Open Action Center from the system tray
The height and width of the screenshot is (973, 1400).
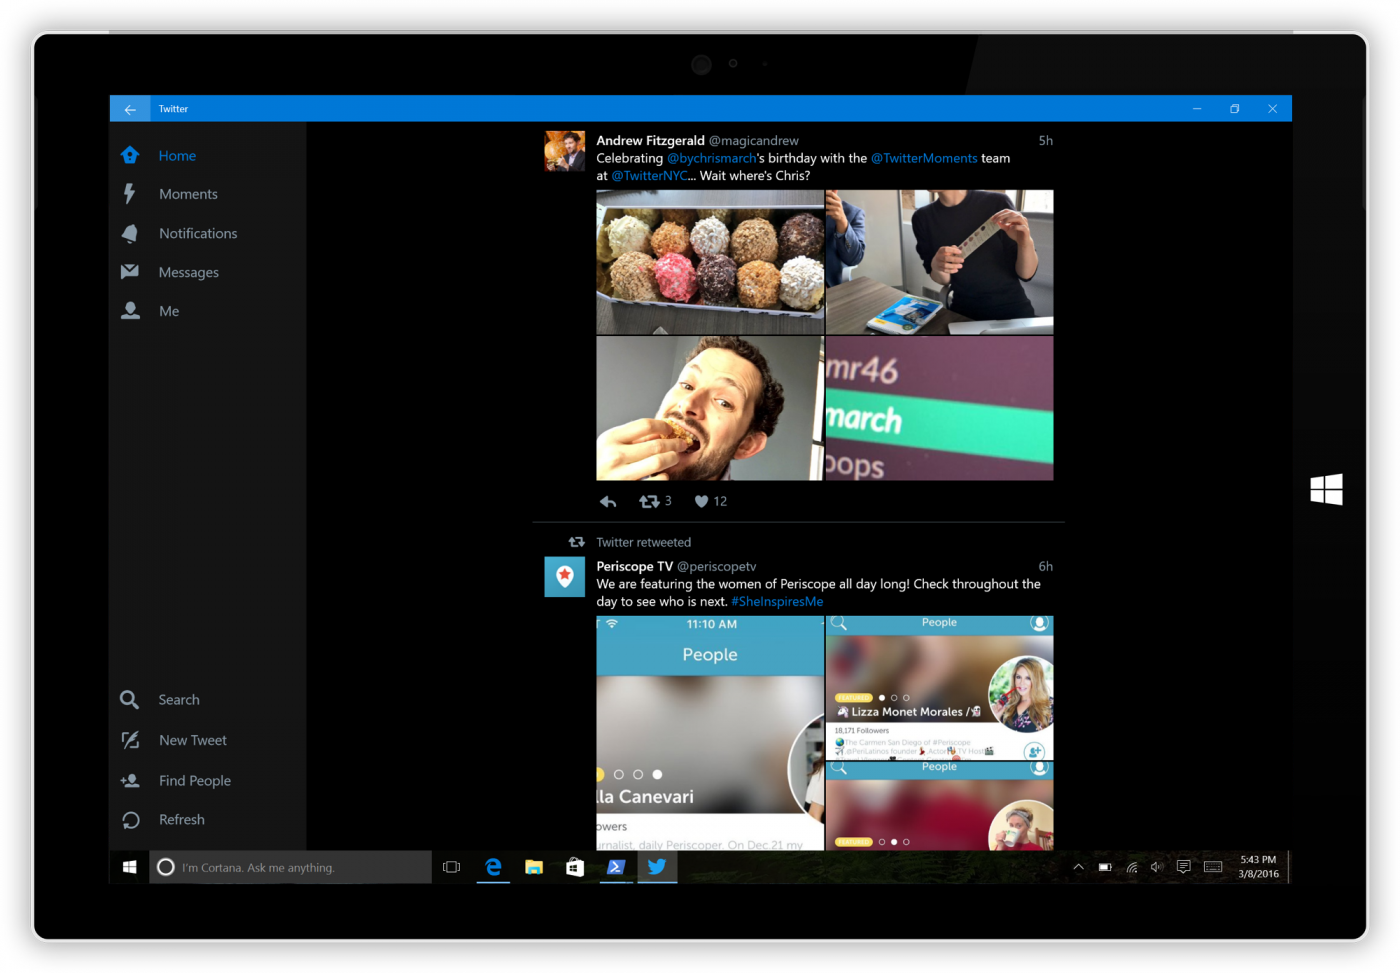point(1184,867)
